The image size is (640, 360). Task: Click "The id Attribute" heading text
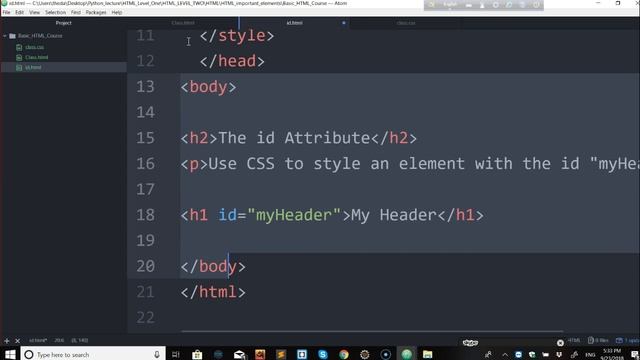[294, 138]
